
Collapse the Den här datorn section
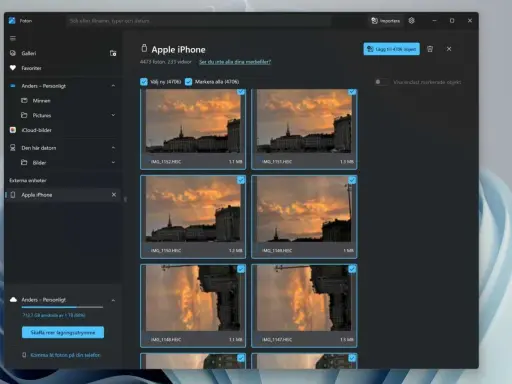click(x=113, y=148)
